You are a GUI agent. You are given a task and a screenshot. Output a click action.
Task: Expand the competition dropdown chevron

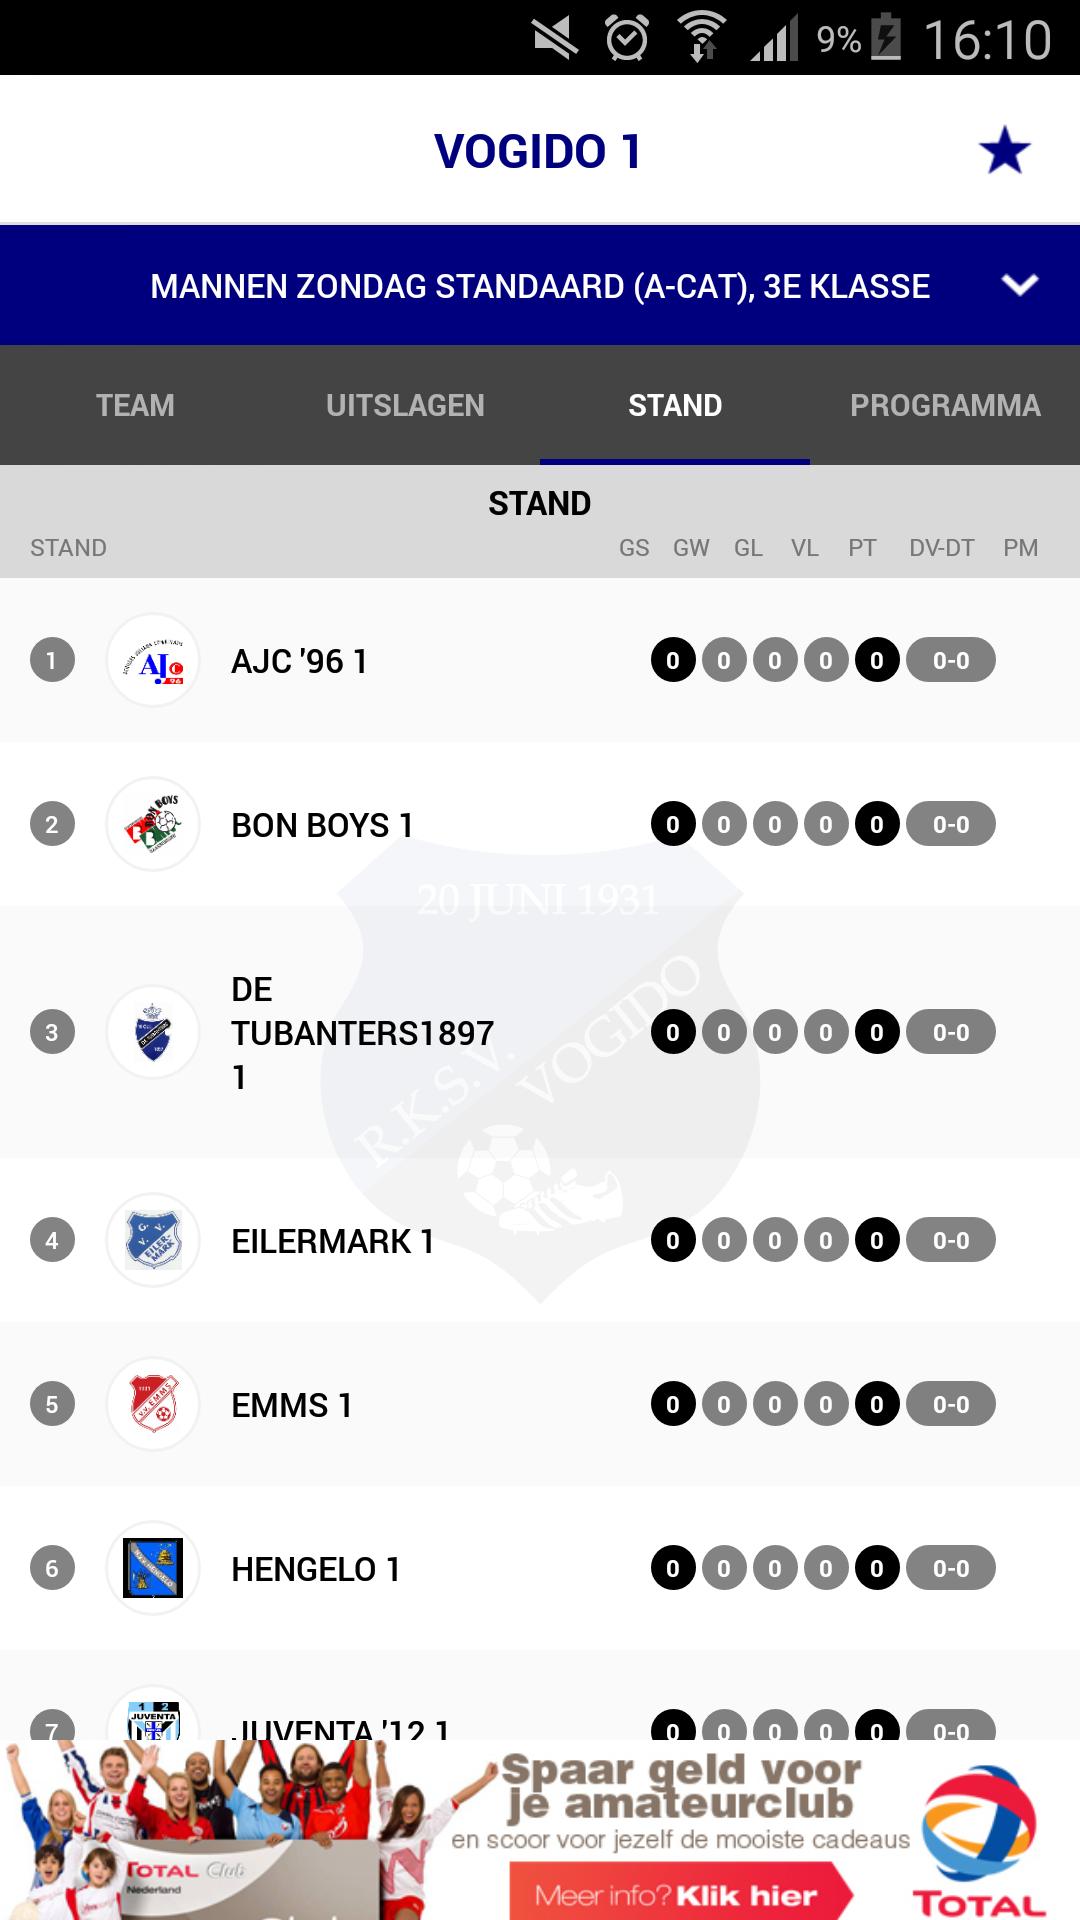point(1019,286)
